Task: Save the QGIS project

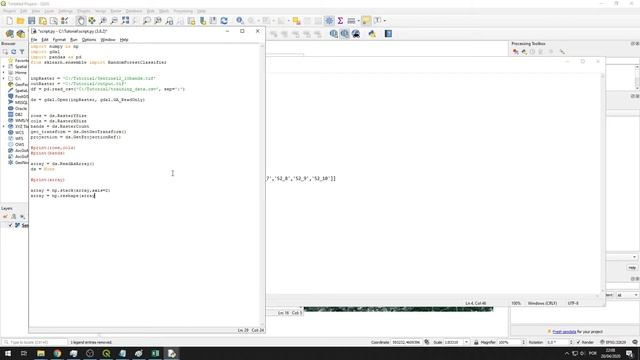Action: 31,20
